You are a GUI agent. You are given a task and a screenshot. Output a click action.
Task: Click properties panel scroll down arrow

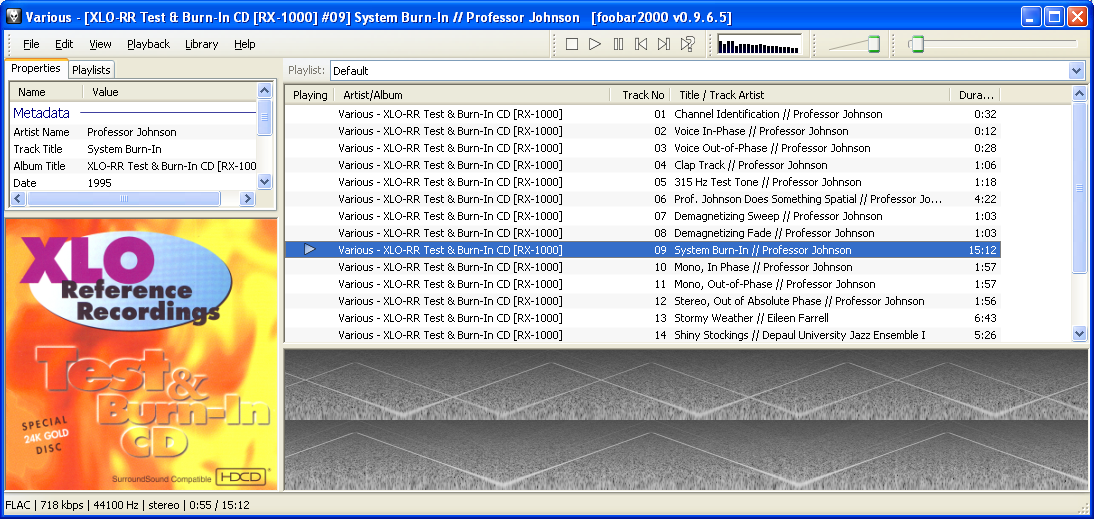[264, 181]
